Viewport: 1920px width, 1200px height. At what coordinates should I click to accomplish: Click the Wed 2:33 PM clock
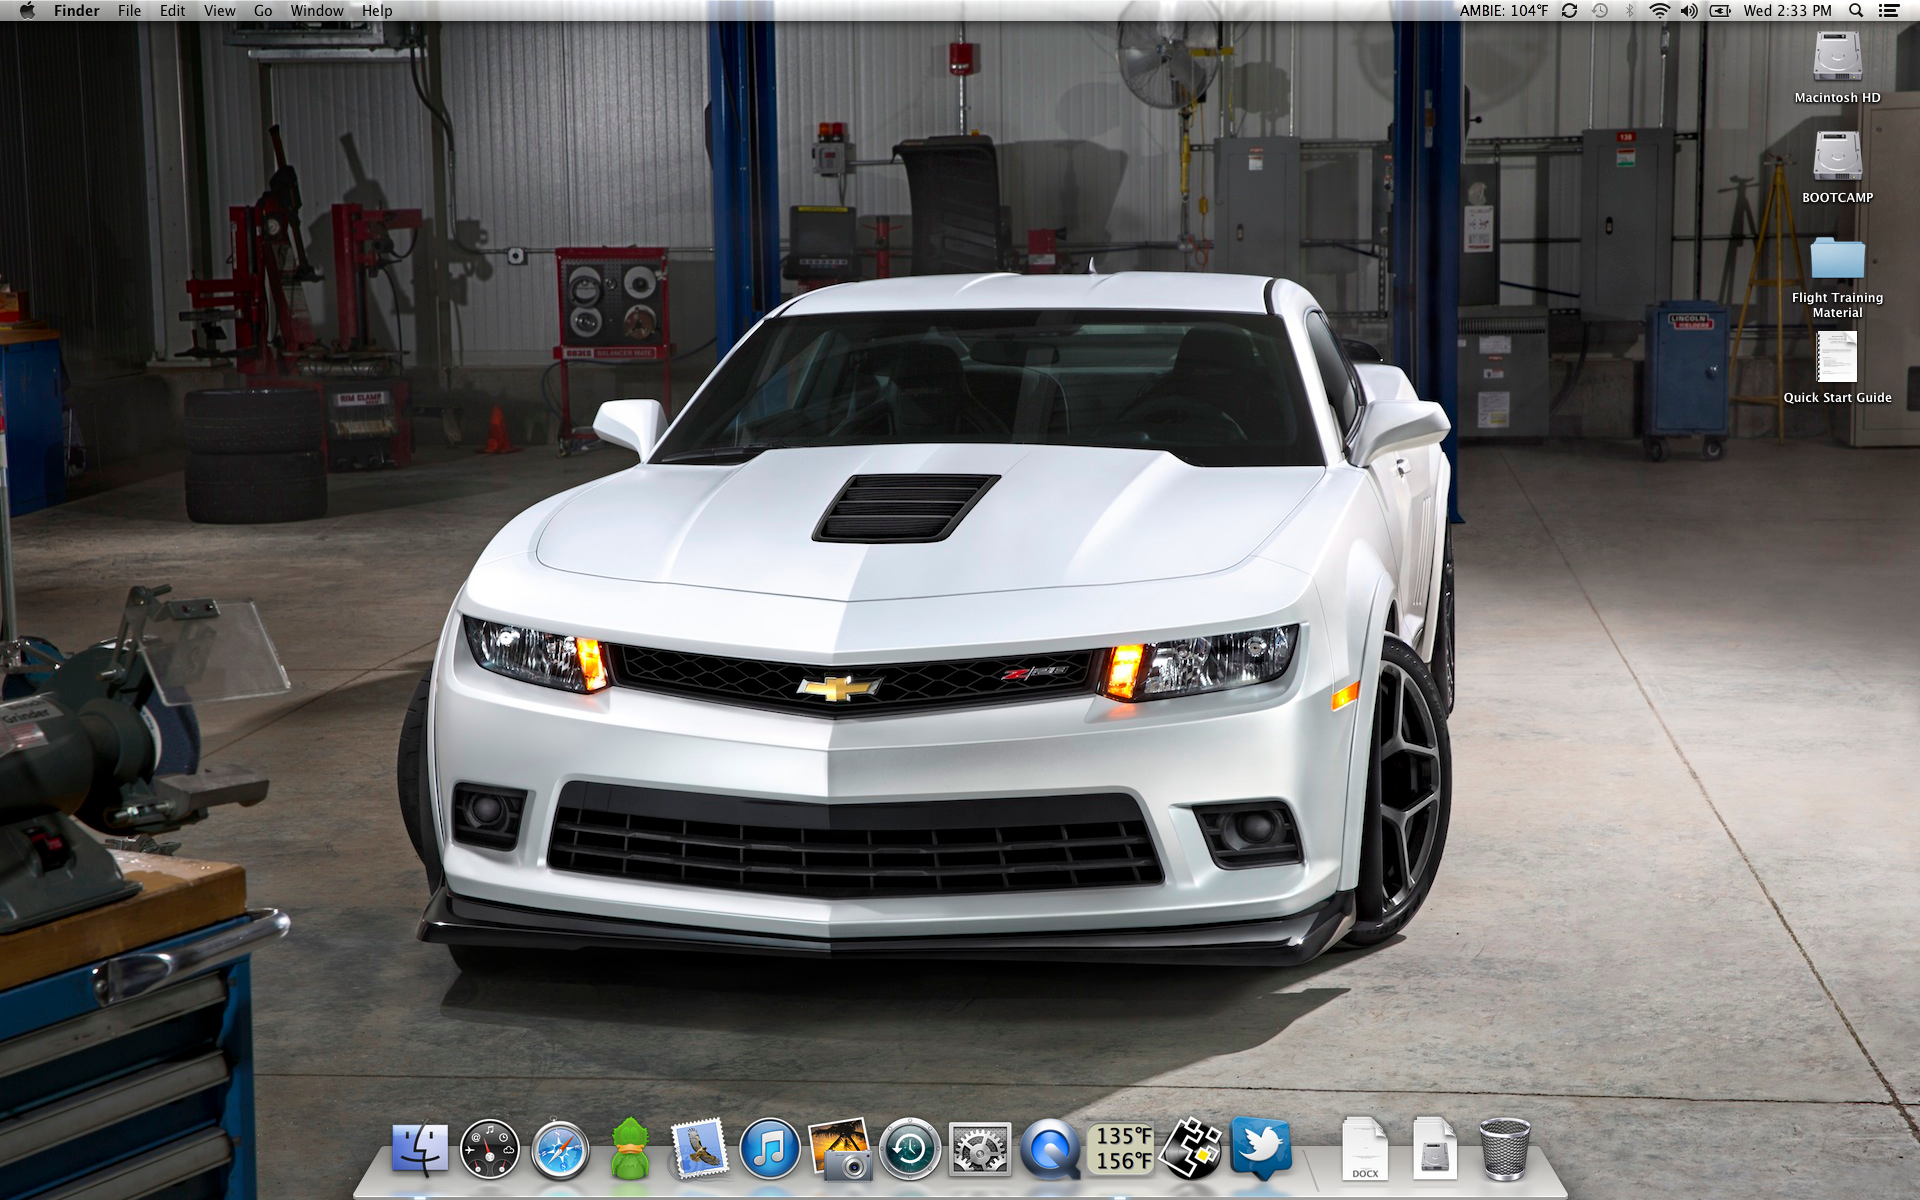1787,11
